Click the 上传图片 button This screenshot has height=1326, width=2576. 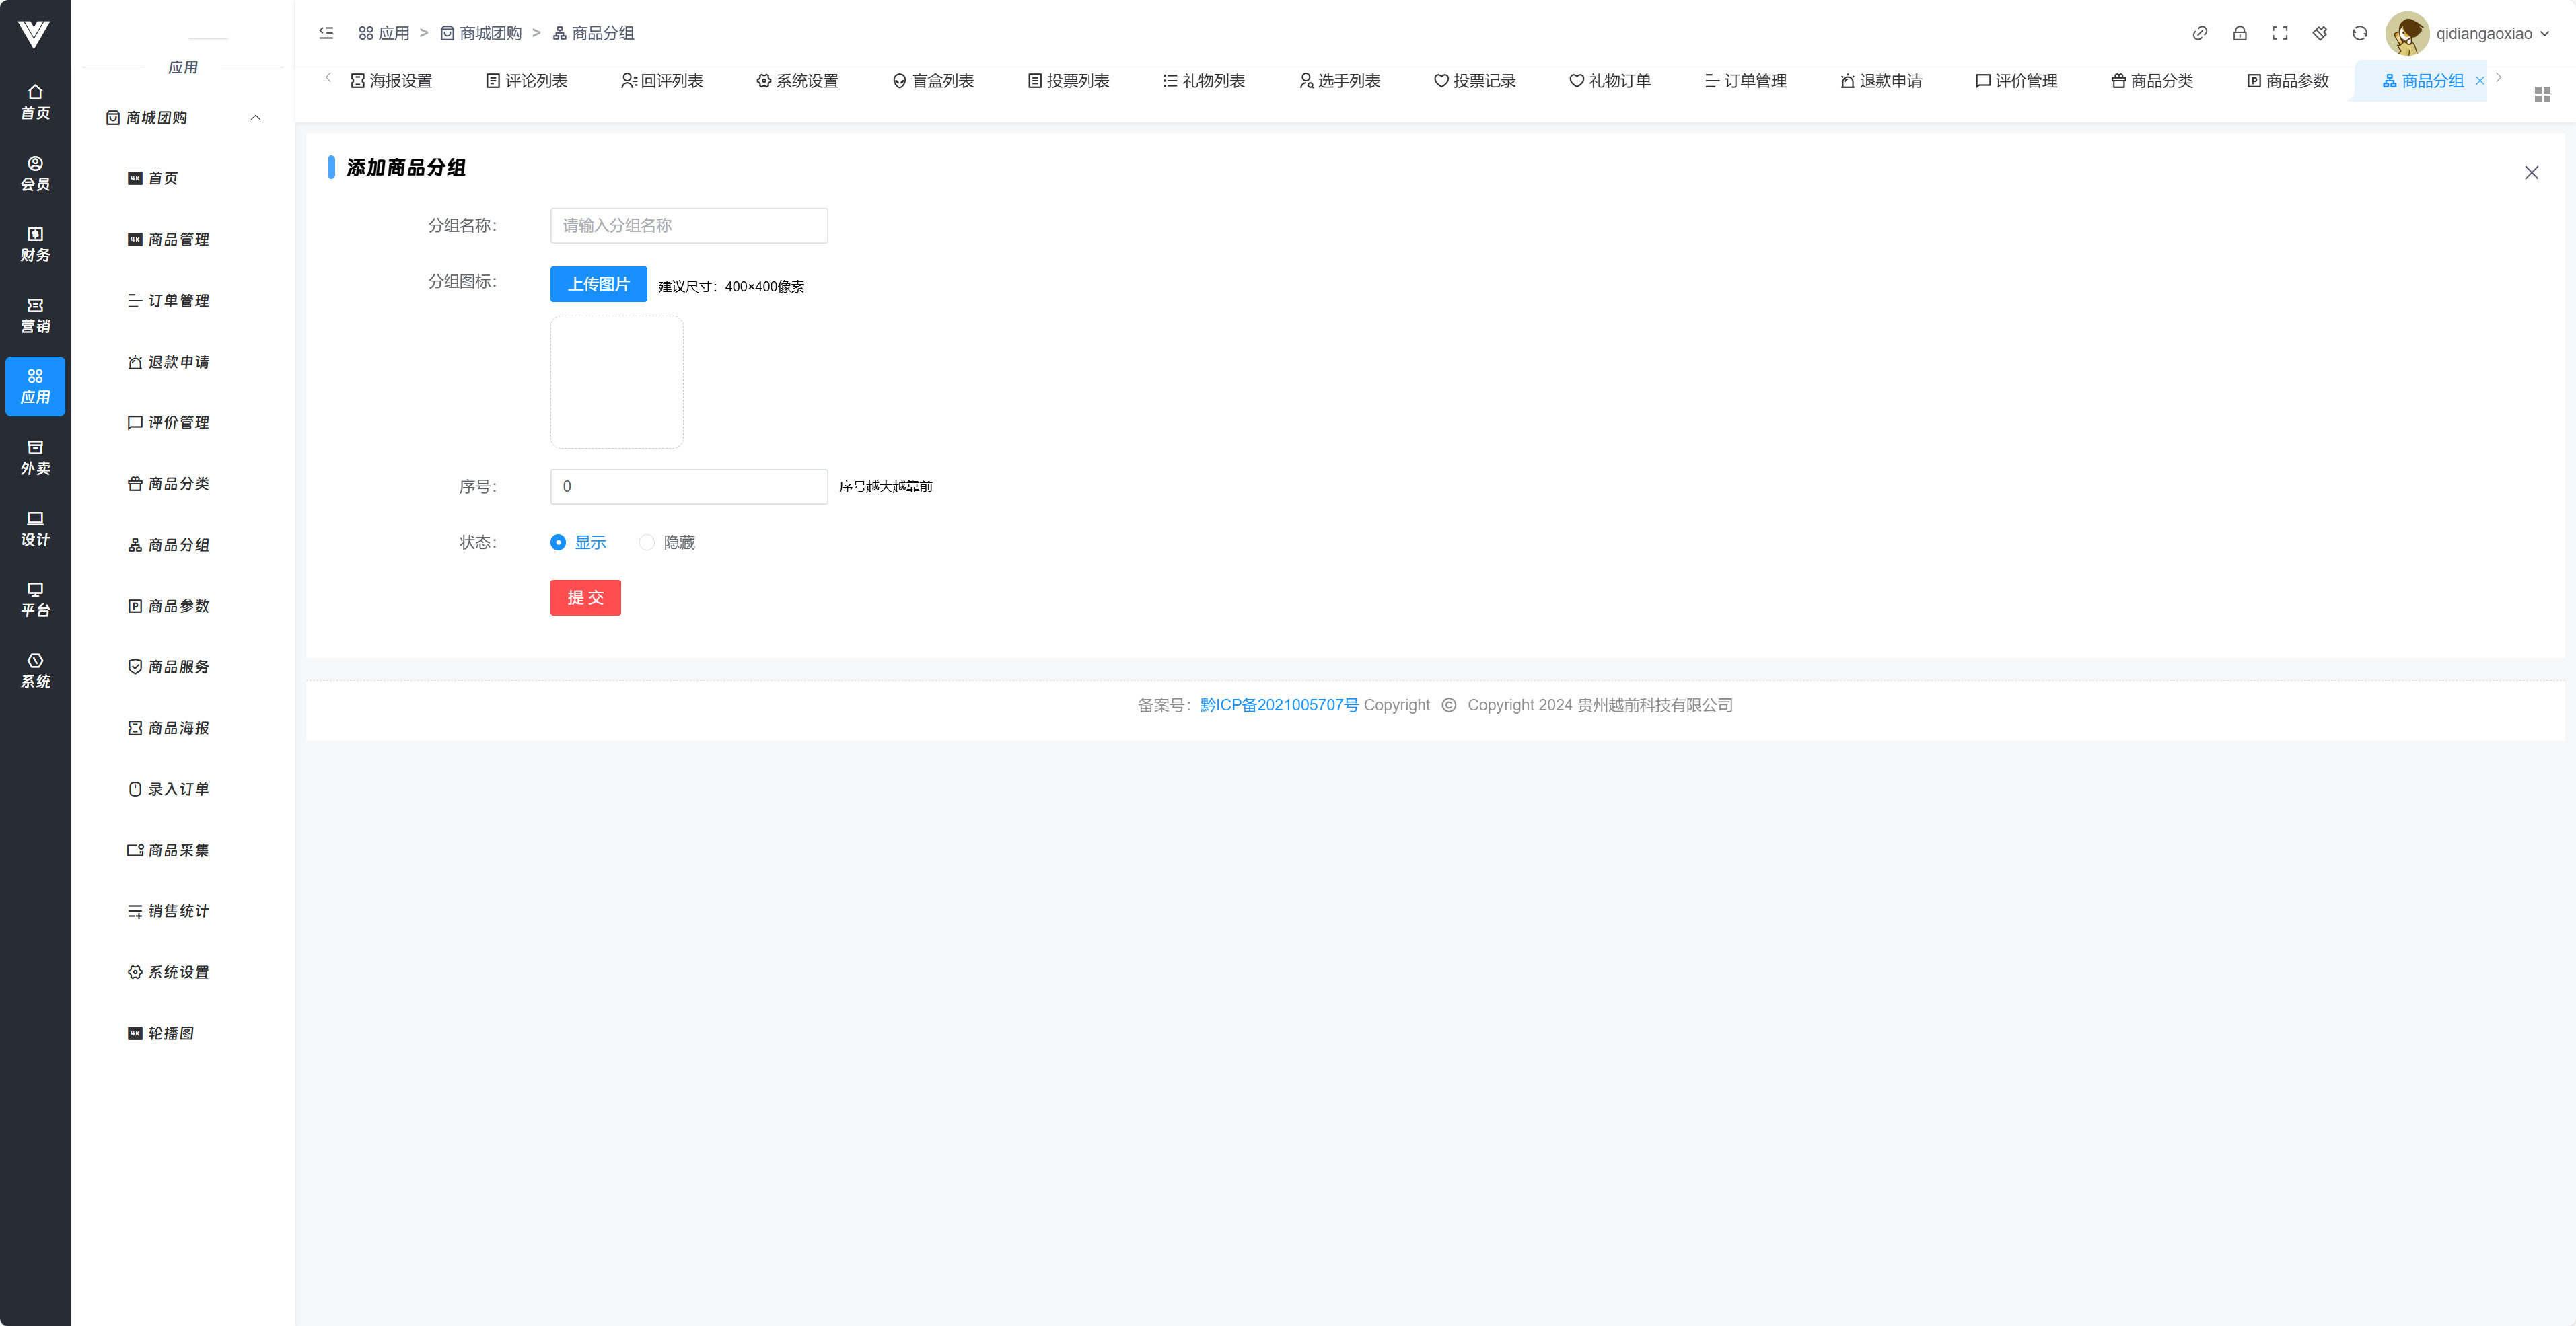point(598,284)
